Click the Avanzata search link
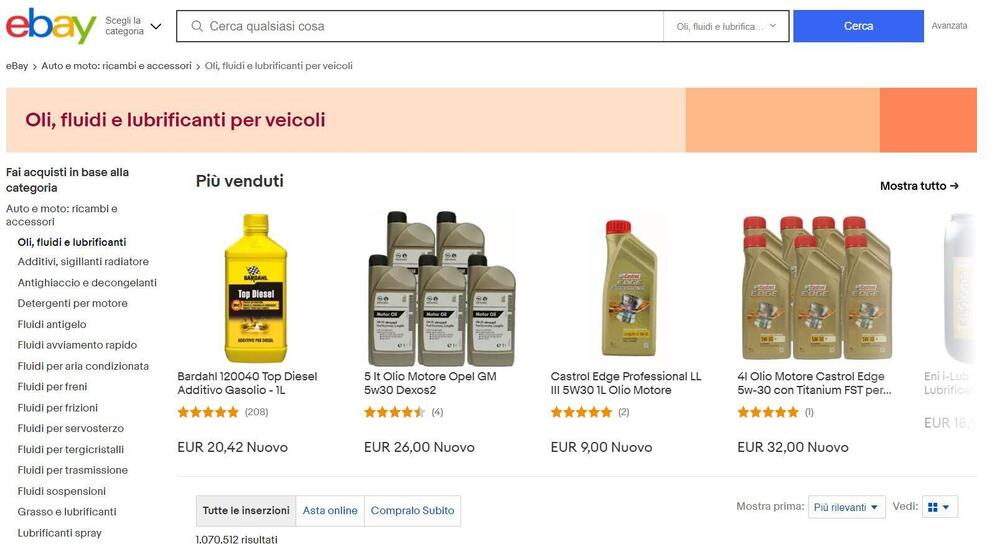This screenshot has height=544, width=1000. 949,26
